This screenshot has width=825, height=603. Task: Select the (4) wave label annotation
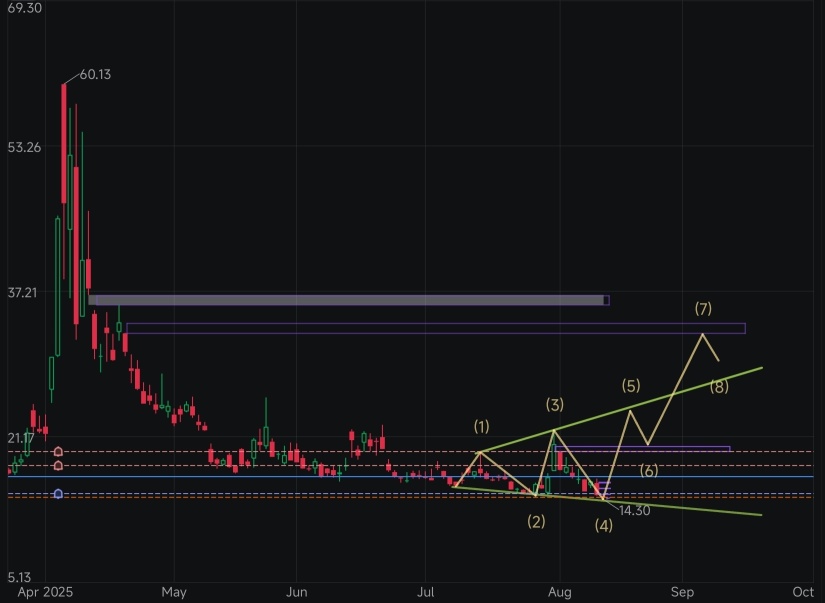pos(603,525)
